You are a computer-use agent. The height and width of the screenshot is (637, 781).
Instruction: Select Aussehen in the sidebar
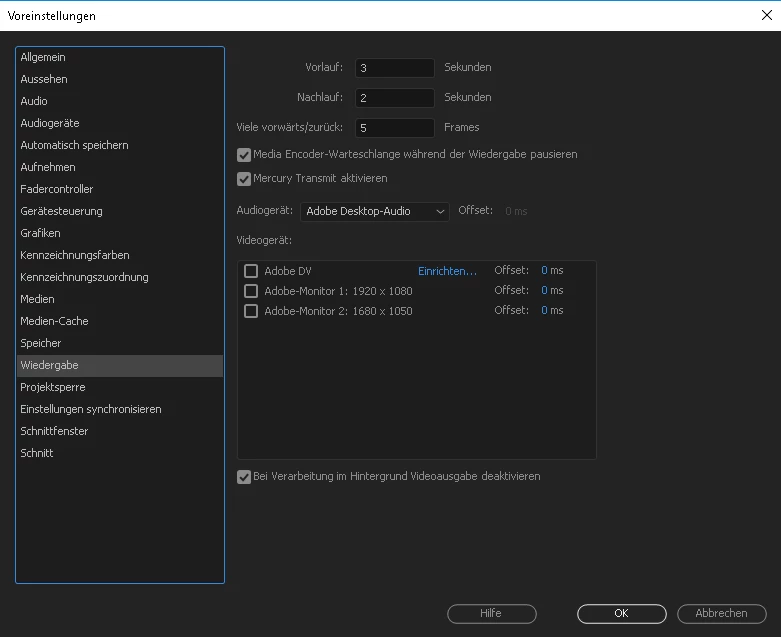[x=120, y=79]
